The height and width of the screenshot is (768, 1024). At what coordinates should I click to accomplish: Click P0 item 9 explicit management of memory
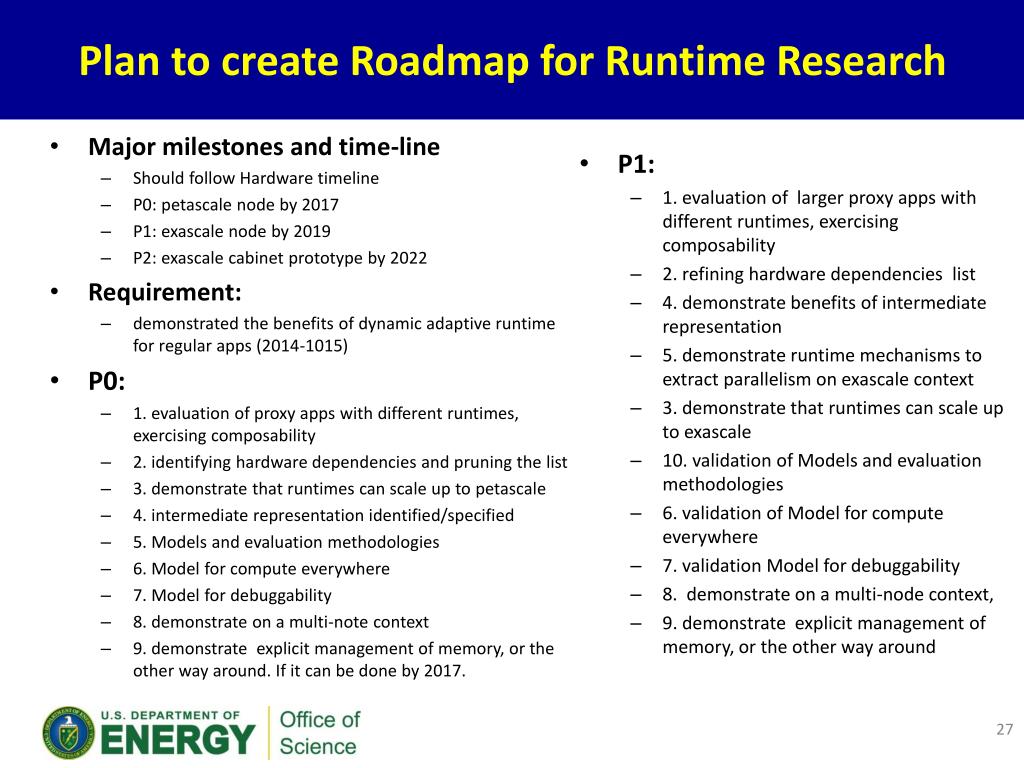[x=344, y=660]
